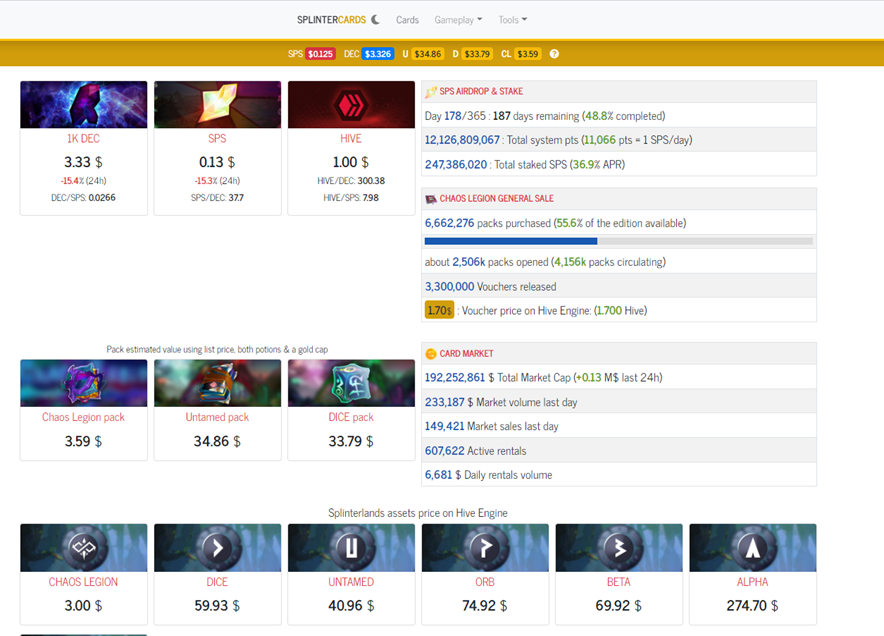Click the HIVE logo image
This screenshot has width=884, height=636.
coord(351,104)
